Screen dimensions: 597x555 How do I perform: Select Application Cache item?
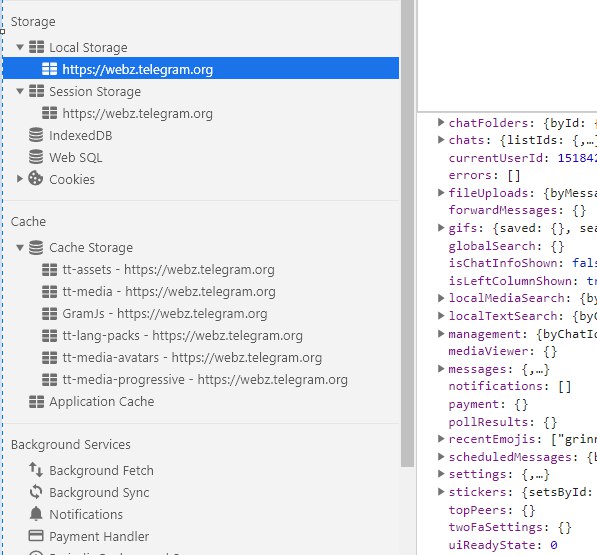[x=101, y=402]
